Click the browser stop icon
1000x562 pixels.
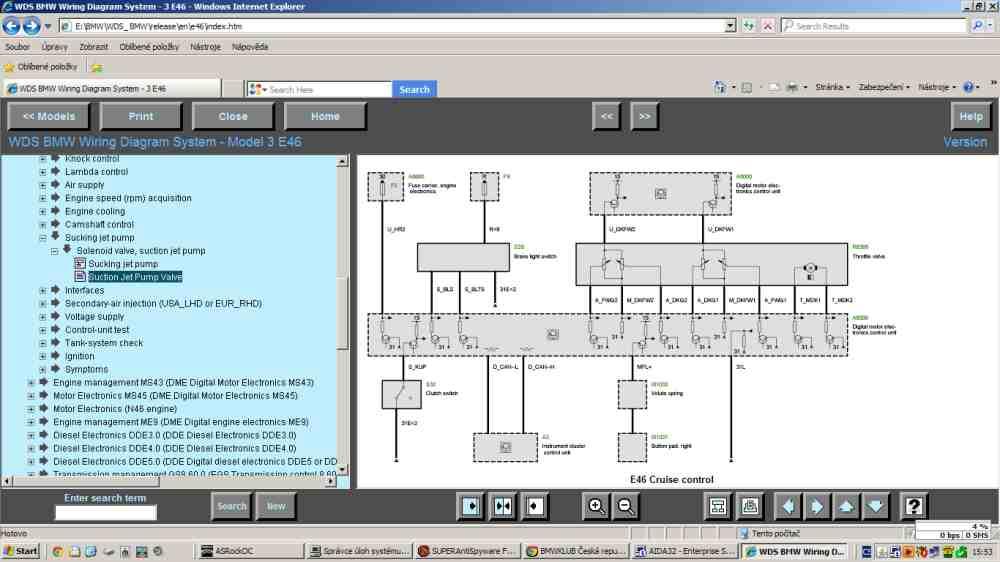point(767,26)
